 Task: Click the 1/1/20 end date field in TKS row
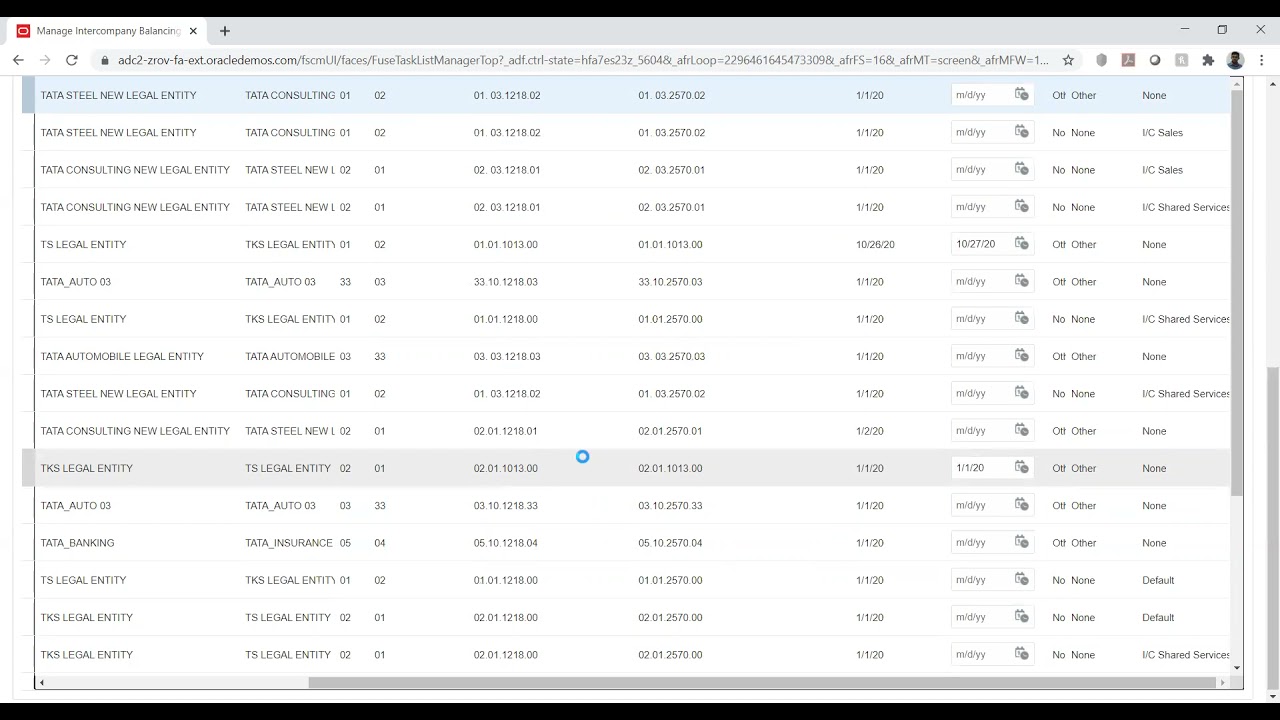(x=981, y=468)
